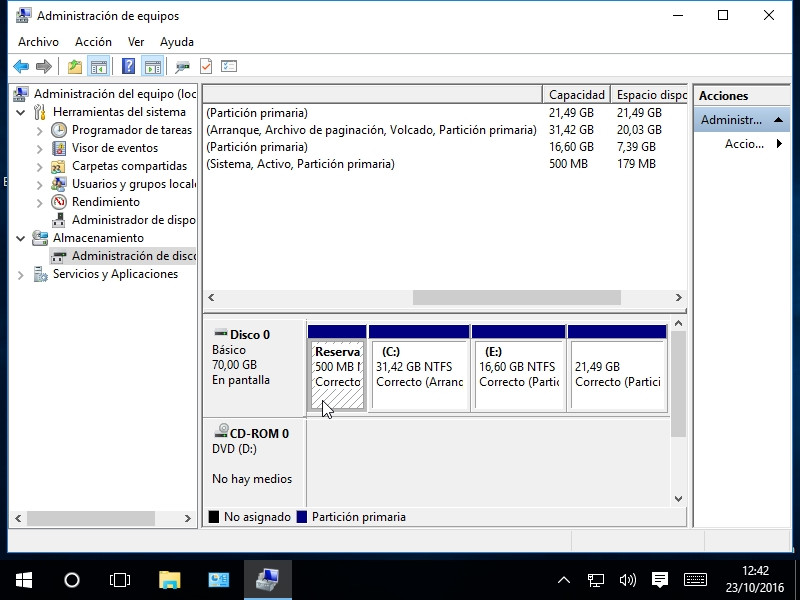Image resolution: width=800 pixels, height=600 pixels.
Task: Click the volume list horizontal scrollbar thumb
Action: 517,298
